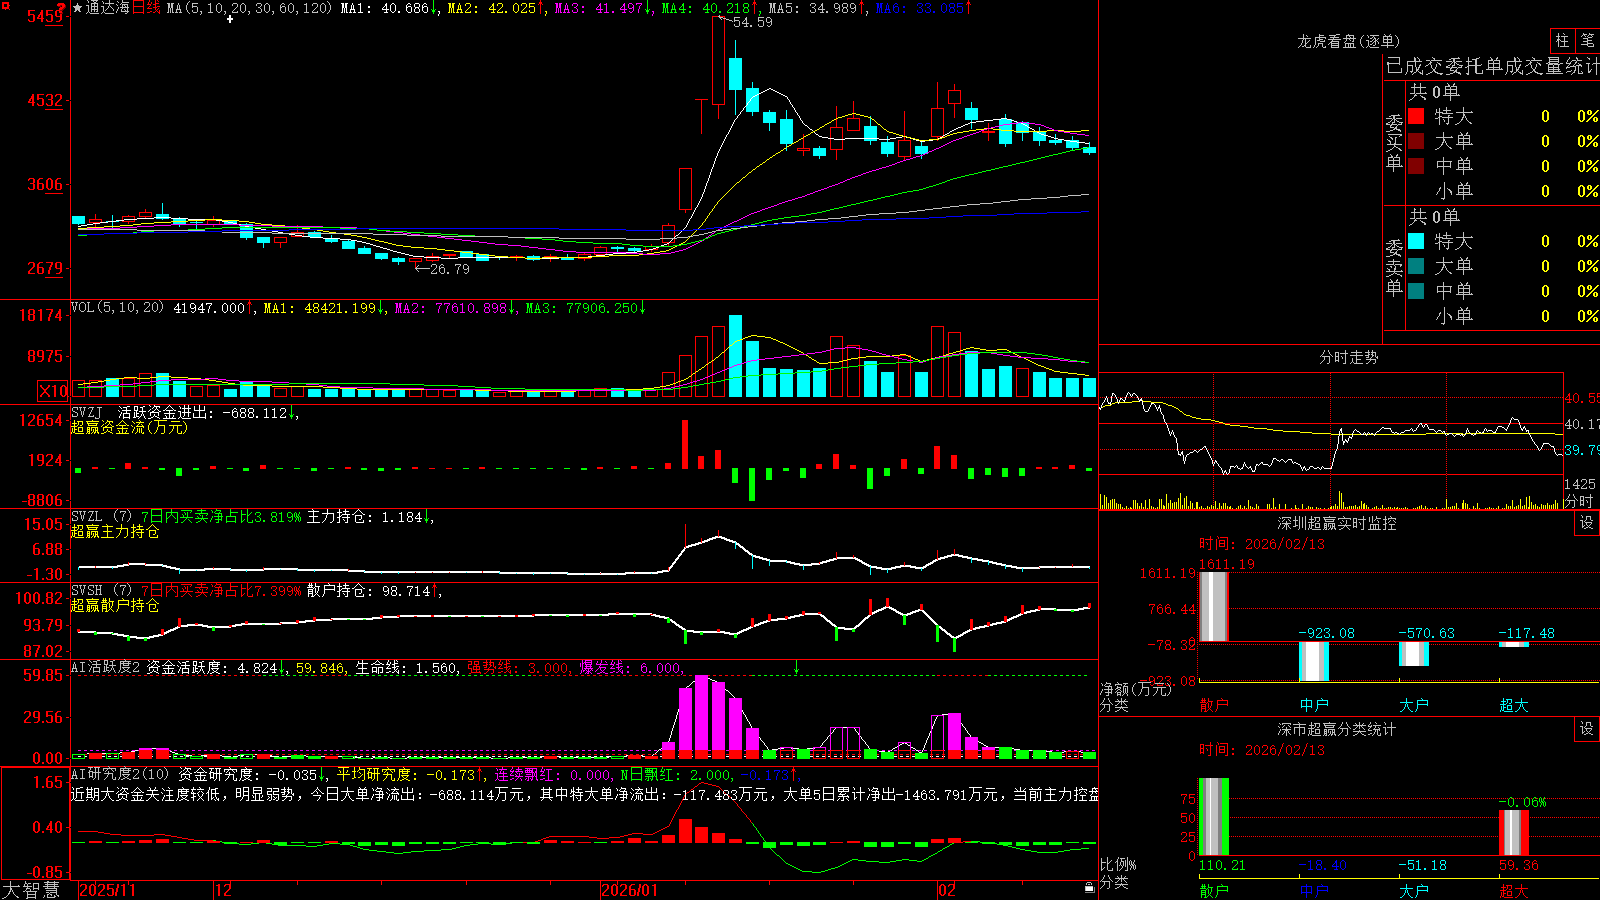Click the lock icon on the timeline bar
The width and height of the screenshot is (1600, 900).
(x=1089, y=888)
